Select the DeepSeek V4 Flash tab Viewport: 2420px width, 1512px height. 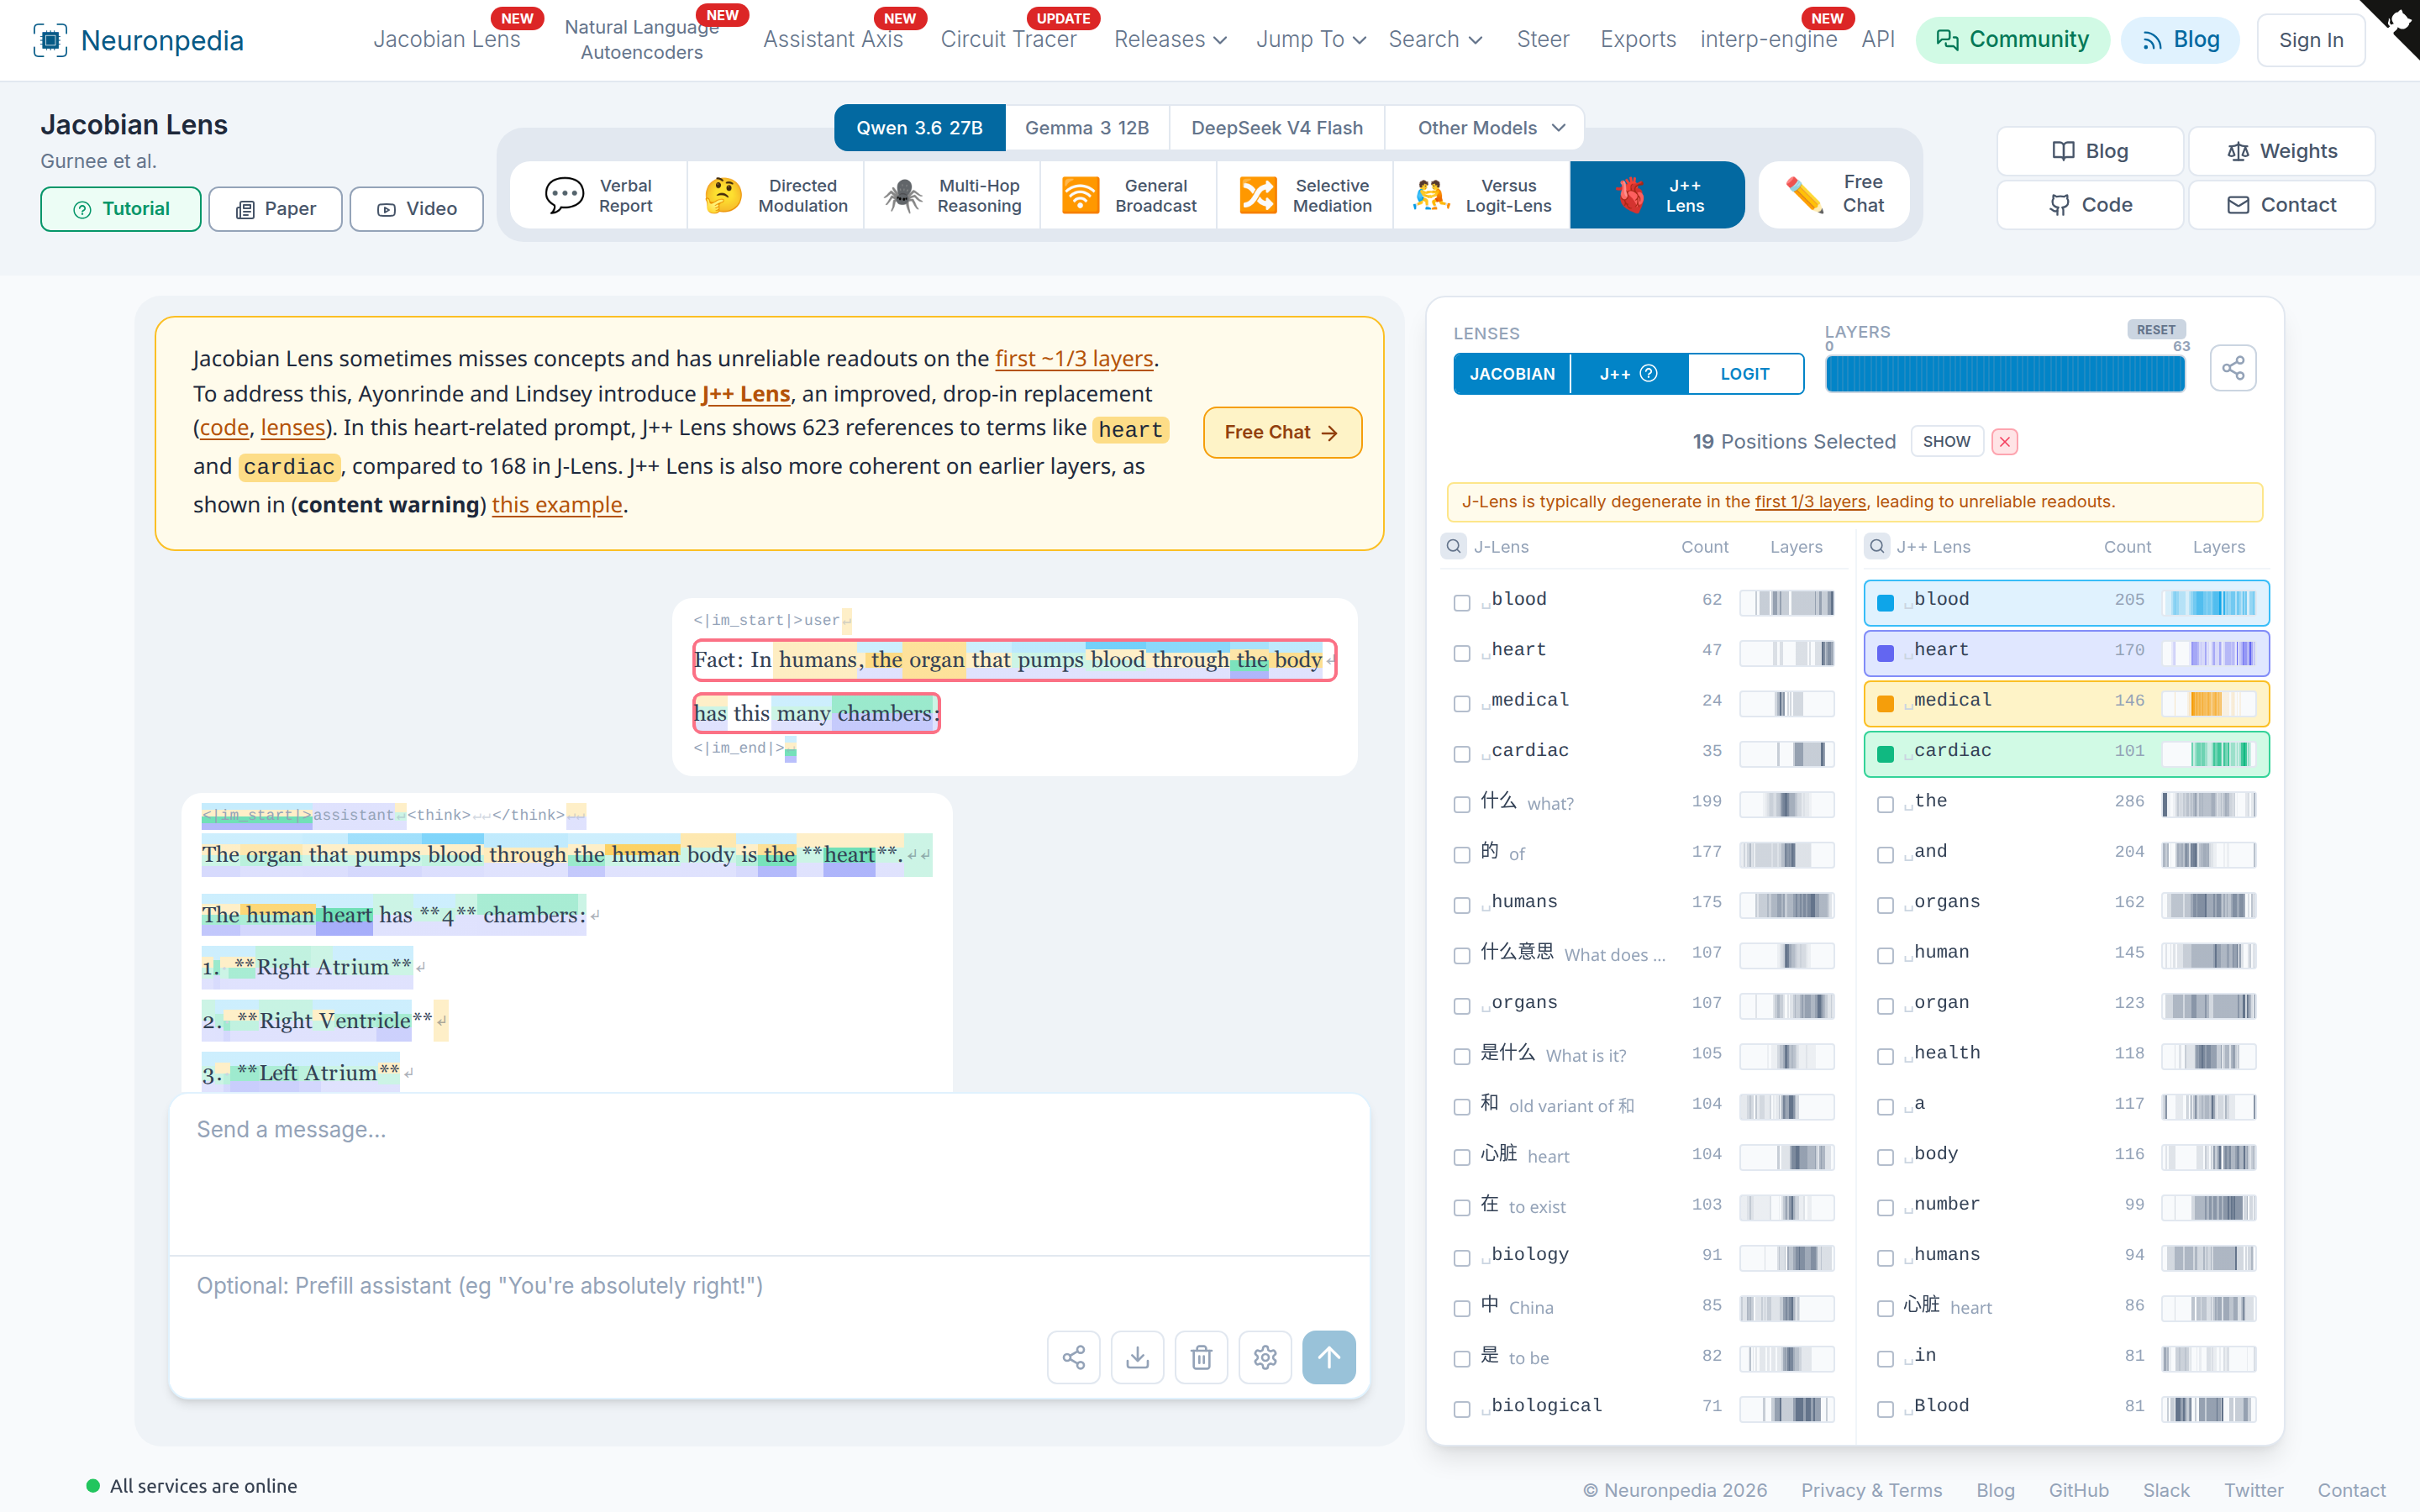pyautogui.click(x=1277, y=128)
